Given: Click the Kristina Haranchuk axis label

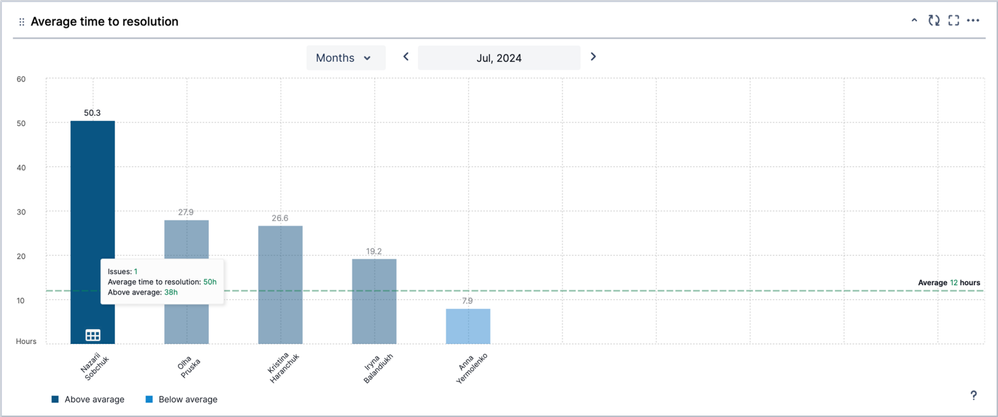Looking at the screenshot, I should coord(283,367).
